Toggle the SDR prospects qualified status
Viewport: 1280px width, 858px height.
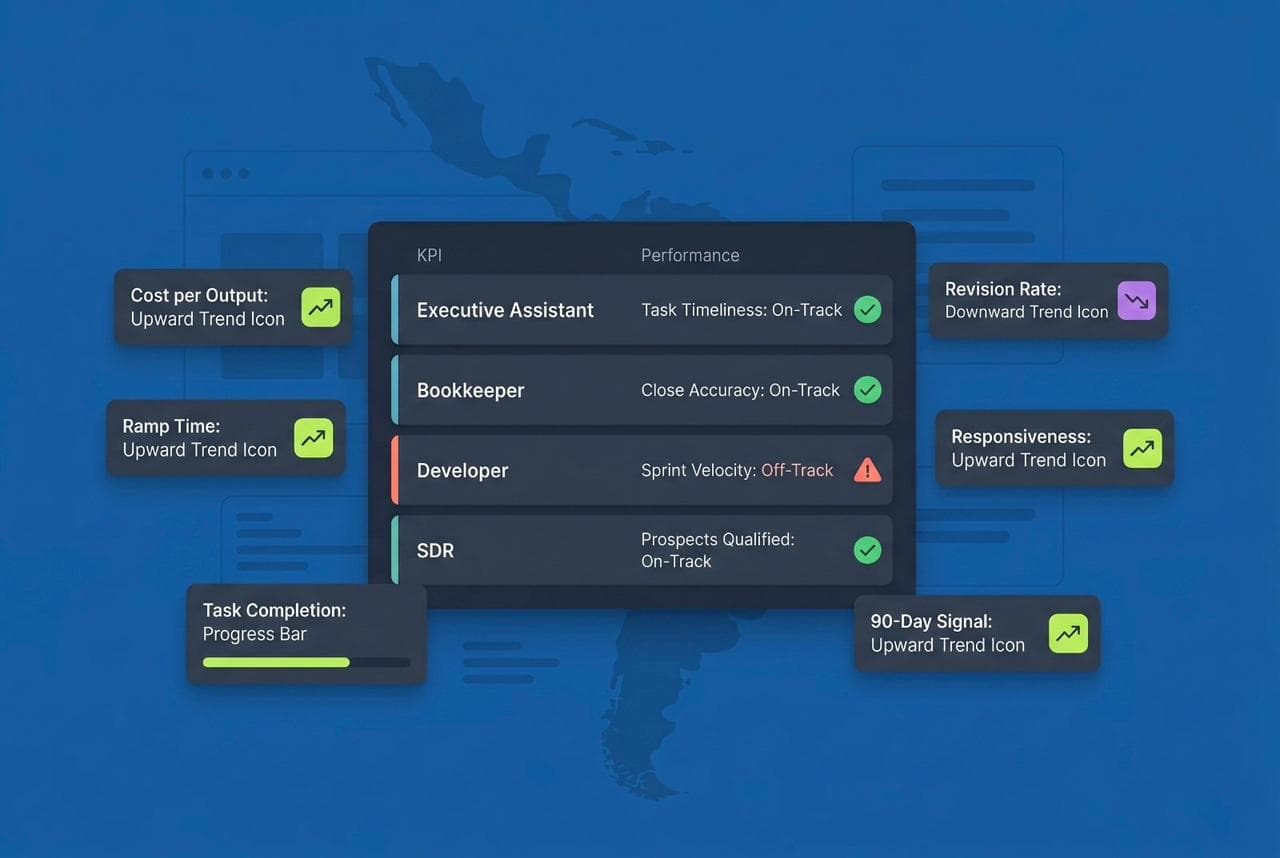click(x=867, y=550)
